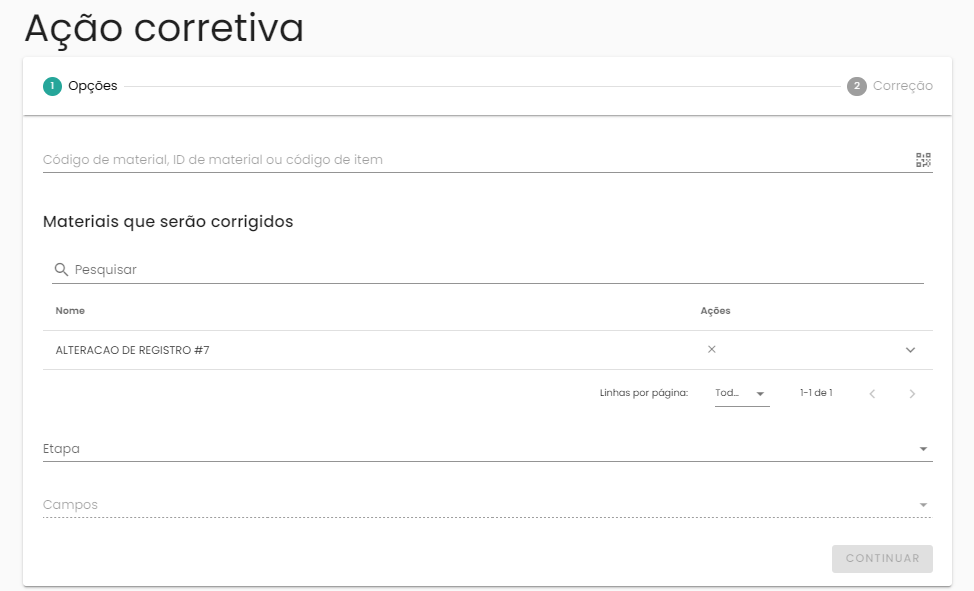Click the magnifier icon beside Pesquisar
This screenshot has height=591, width=974.
point(61,270)
